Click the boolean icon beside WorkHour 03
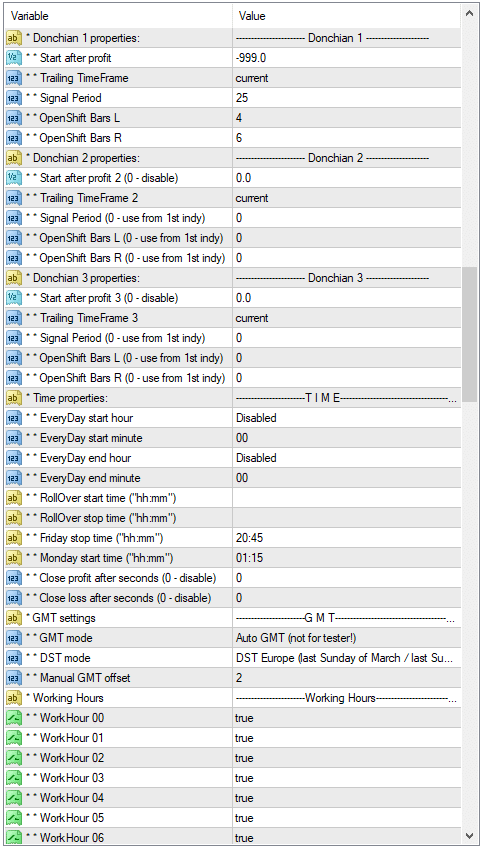 [x=14, y=779]
